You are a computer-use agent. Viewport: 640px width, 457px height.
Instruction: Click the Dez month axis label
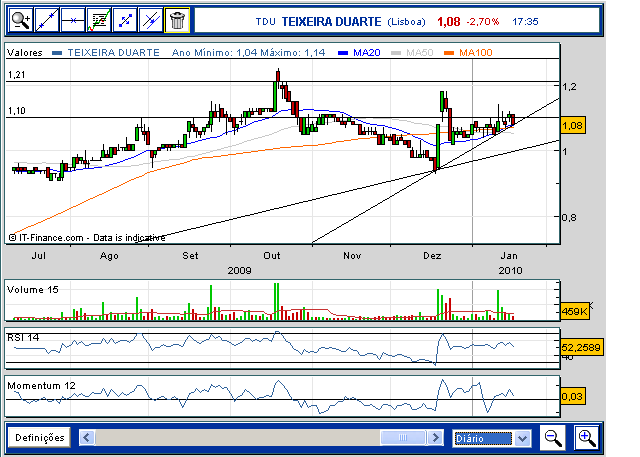pos(432,255)
